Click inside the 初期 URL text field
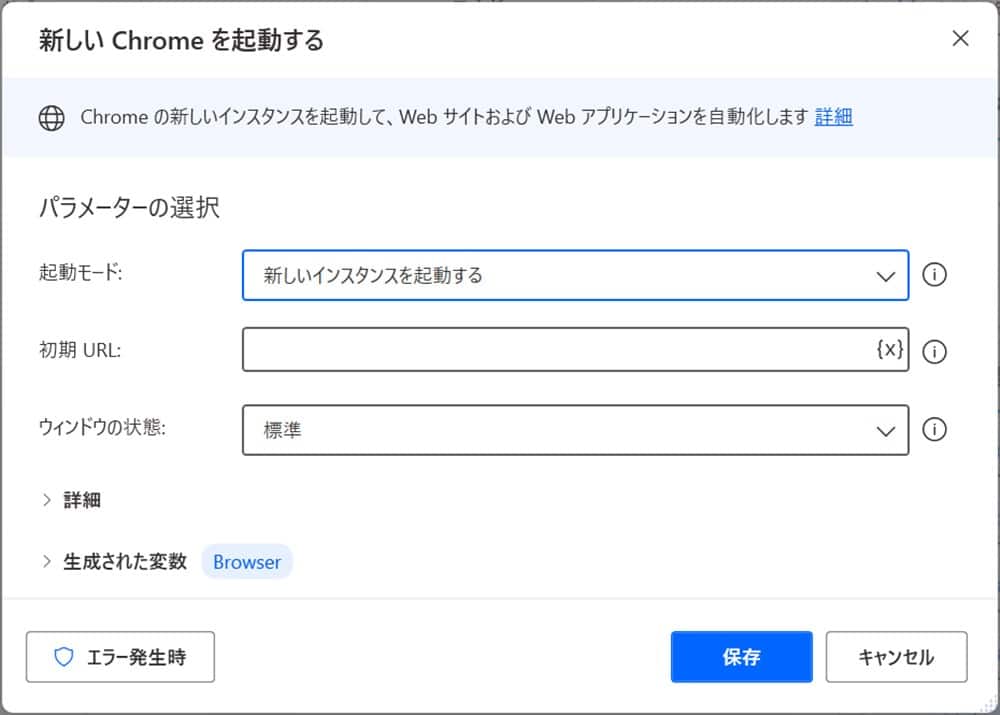Viewport: 1000px width, 715px height. (555, 350)
